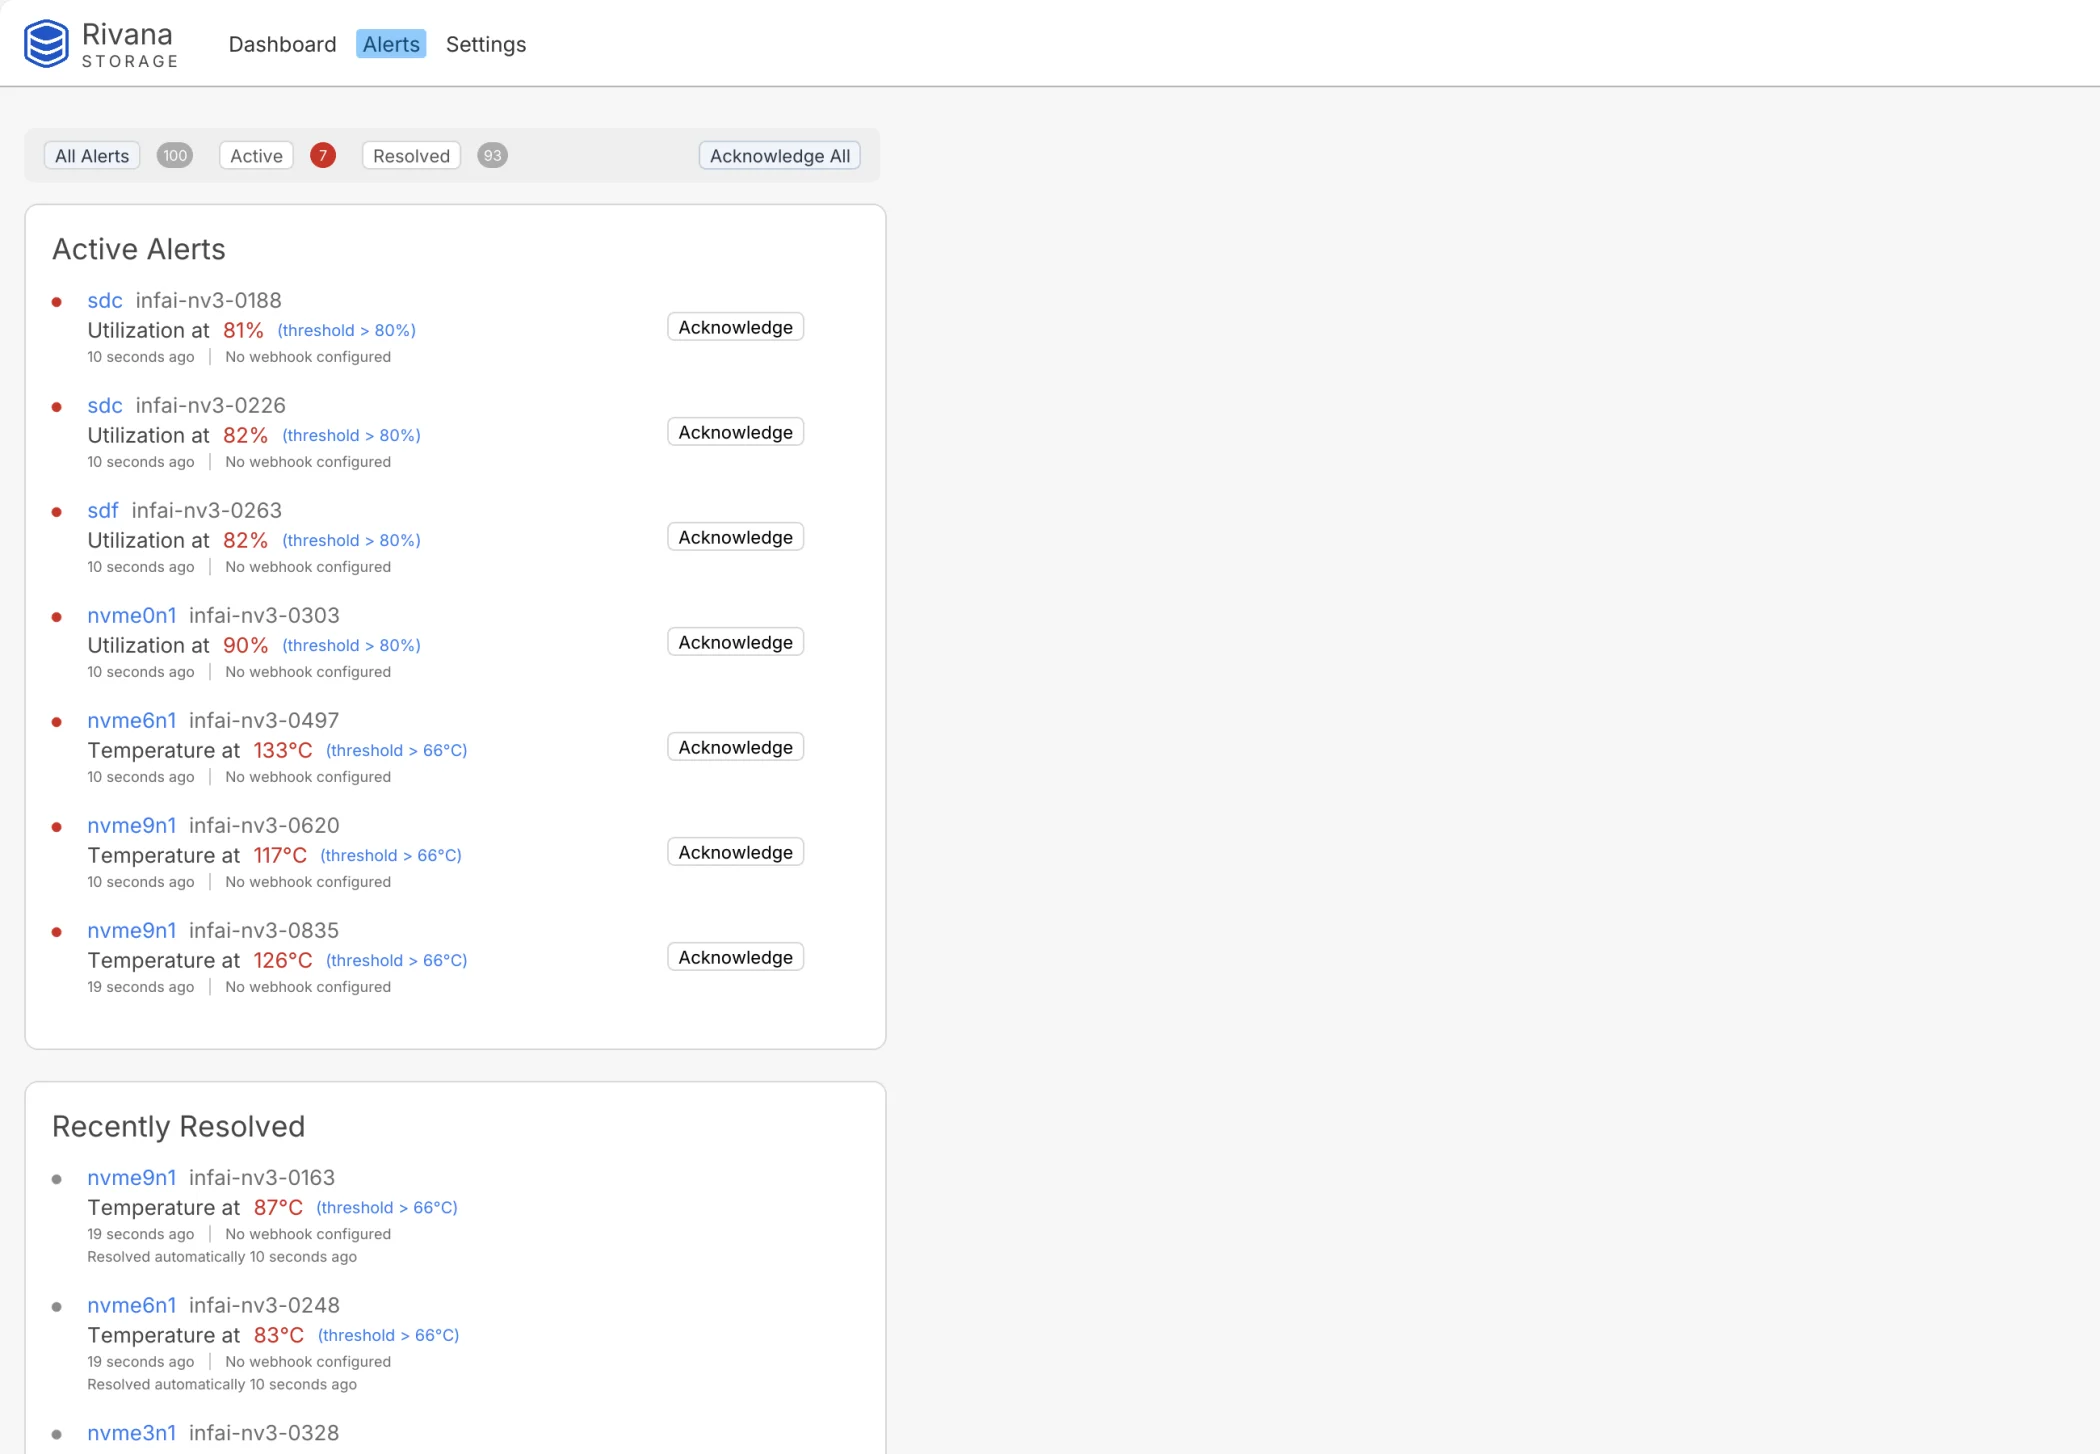Viewport: 2100px width, 1454px height.
Task: Acknowledge the infai-nv3-0835 alert
Action: [736, 957]
